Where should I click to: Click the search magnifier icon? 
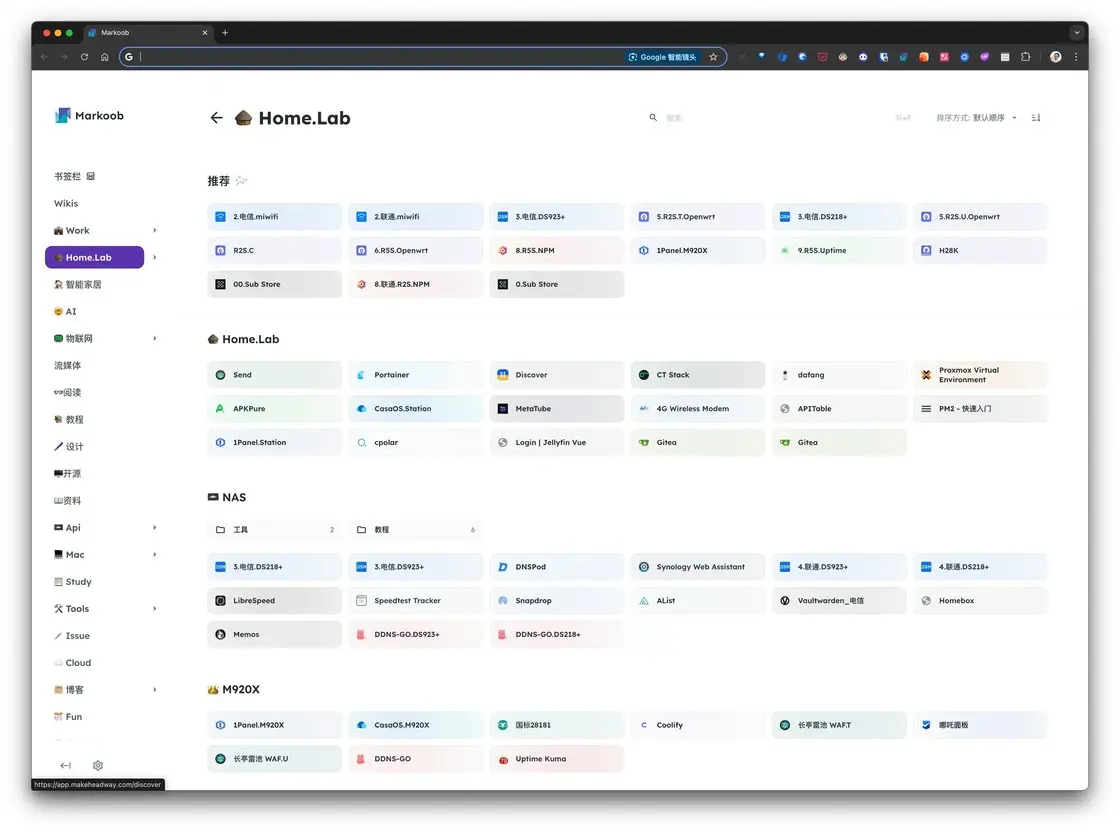point(653,118)
